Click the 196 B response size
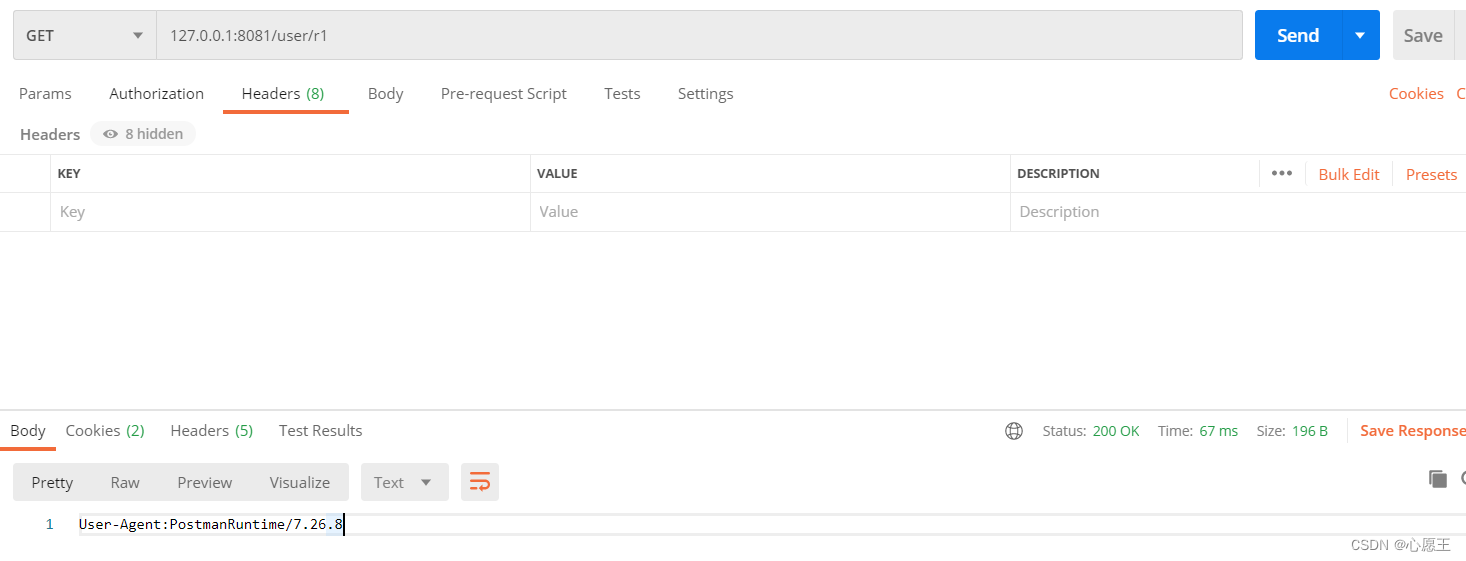The height and width of the screenshot is (561, 1466). 1310,431
